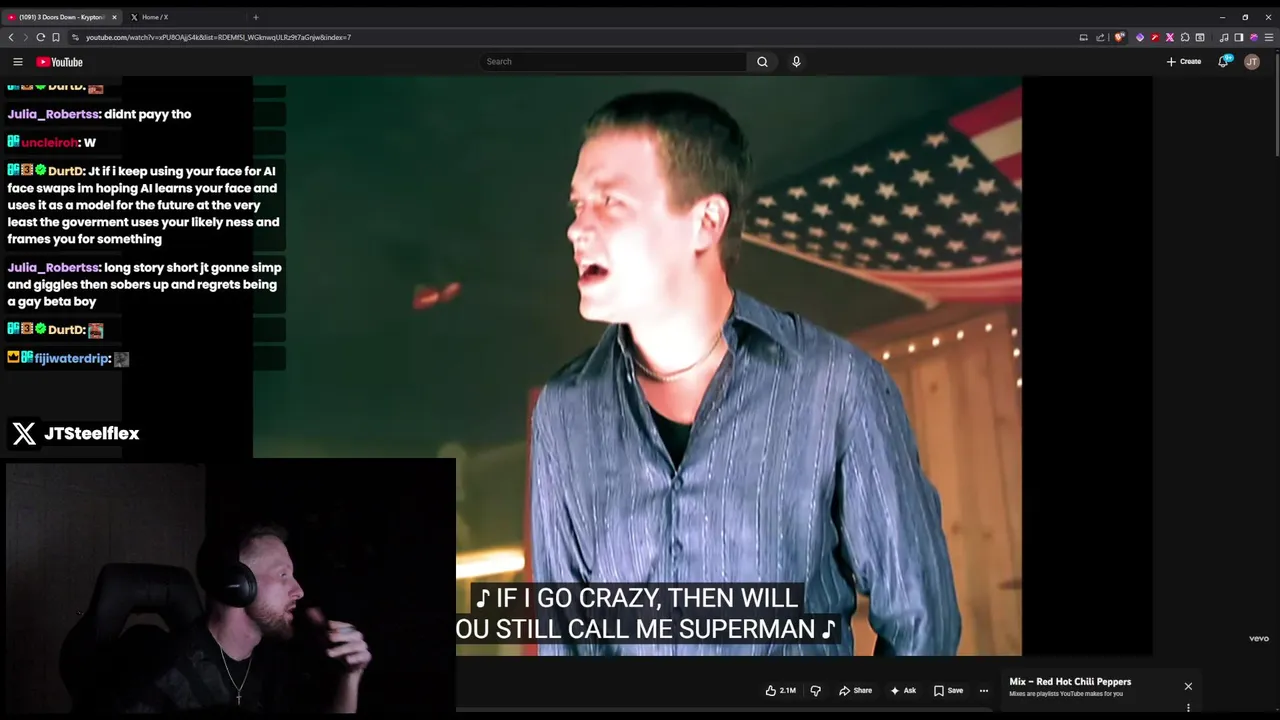Bookmark this page in browser toolbar

click(x=56, y=37)
